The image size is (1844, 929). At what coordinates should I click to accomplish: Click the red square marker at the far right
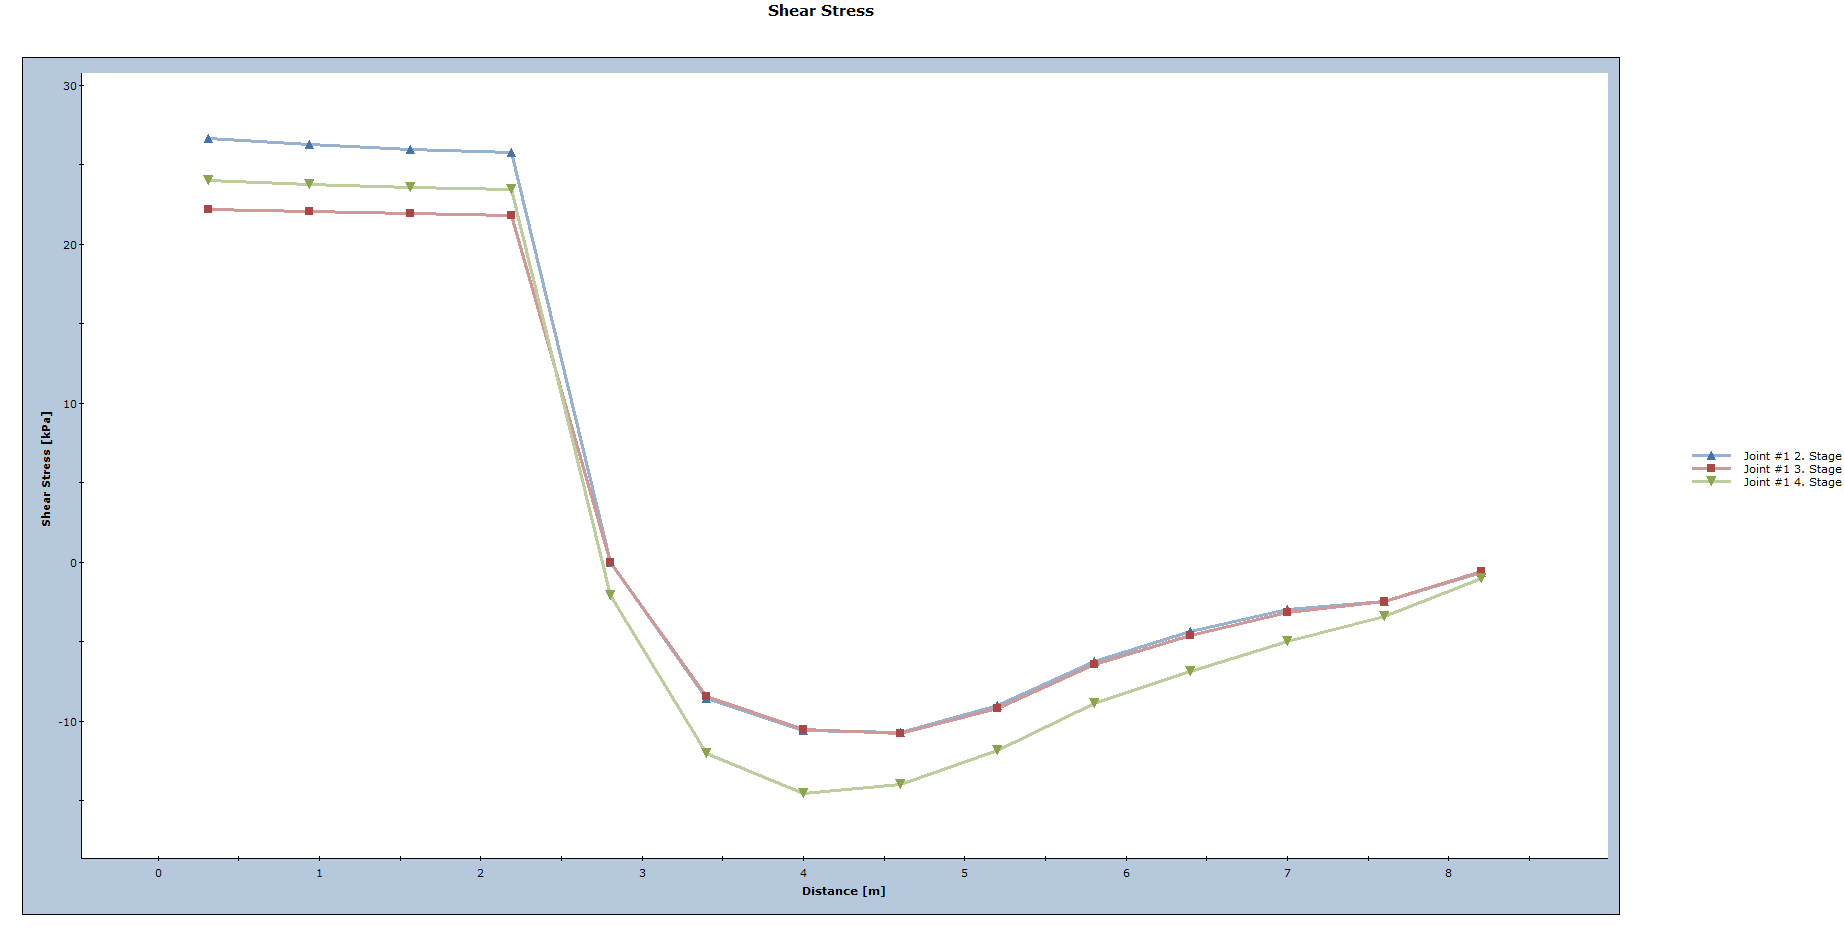[x=1479, y=571]
